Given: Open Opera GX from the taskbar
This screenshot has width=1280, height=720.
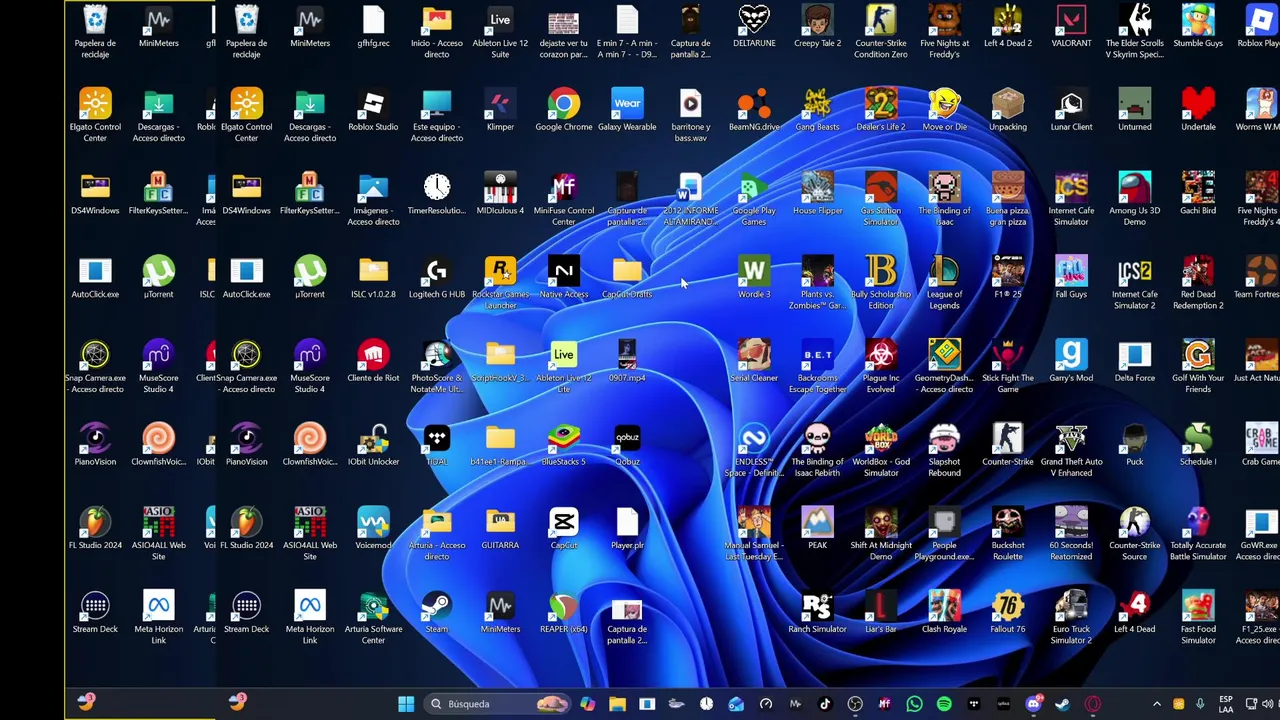Looking at the screenshot, I should pyautogui.click(x=1092, y=704).
